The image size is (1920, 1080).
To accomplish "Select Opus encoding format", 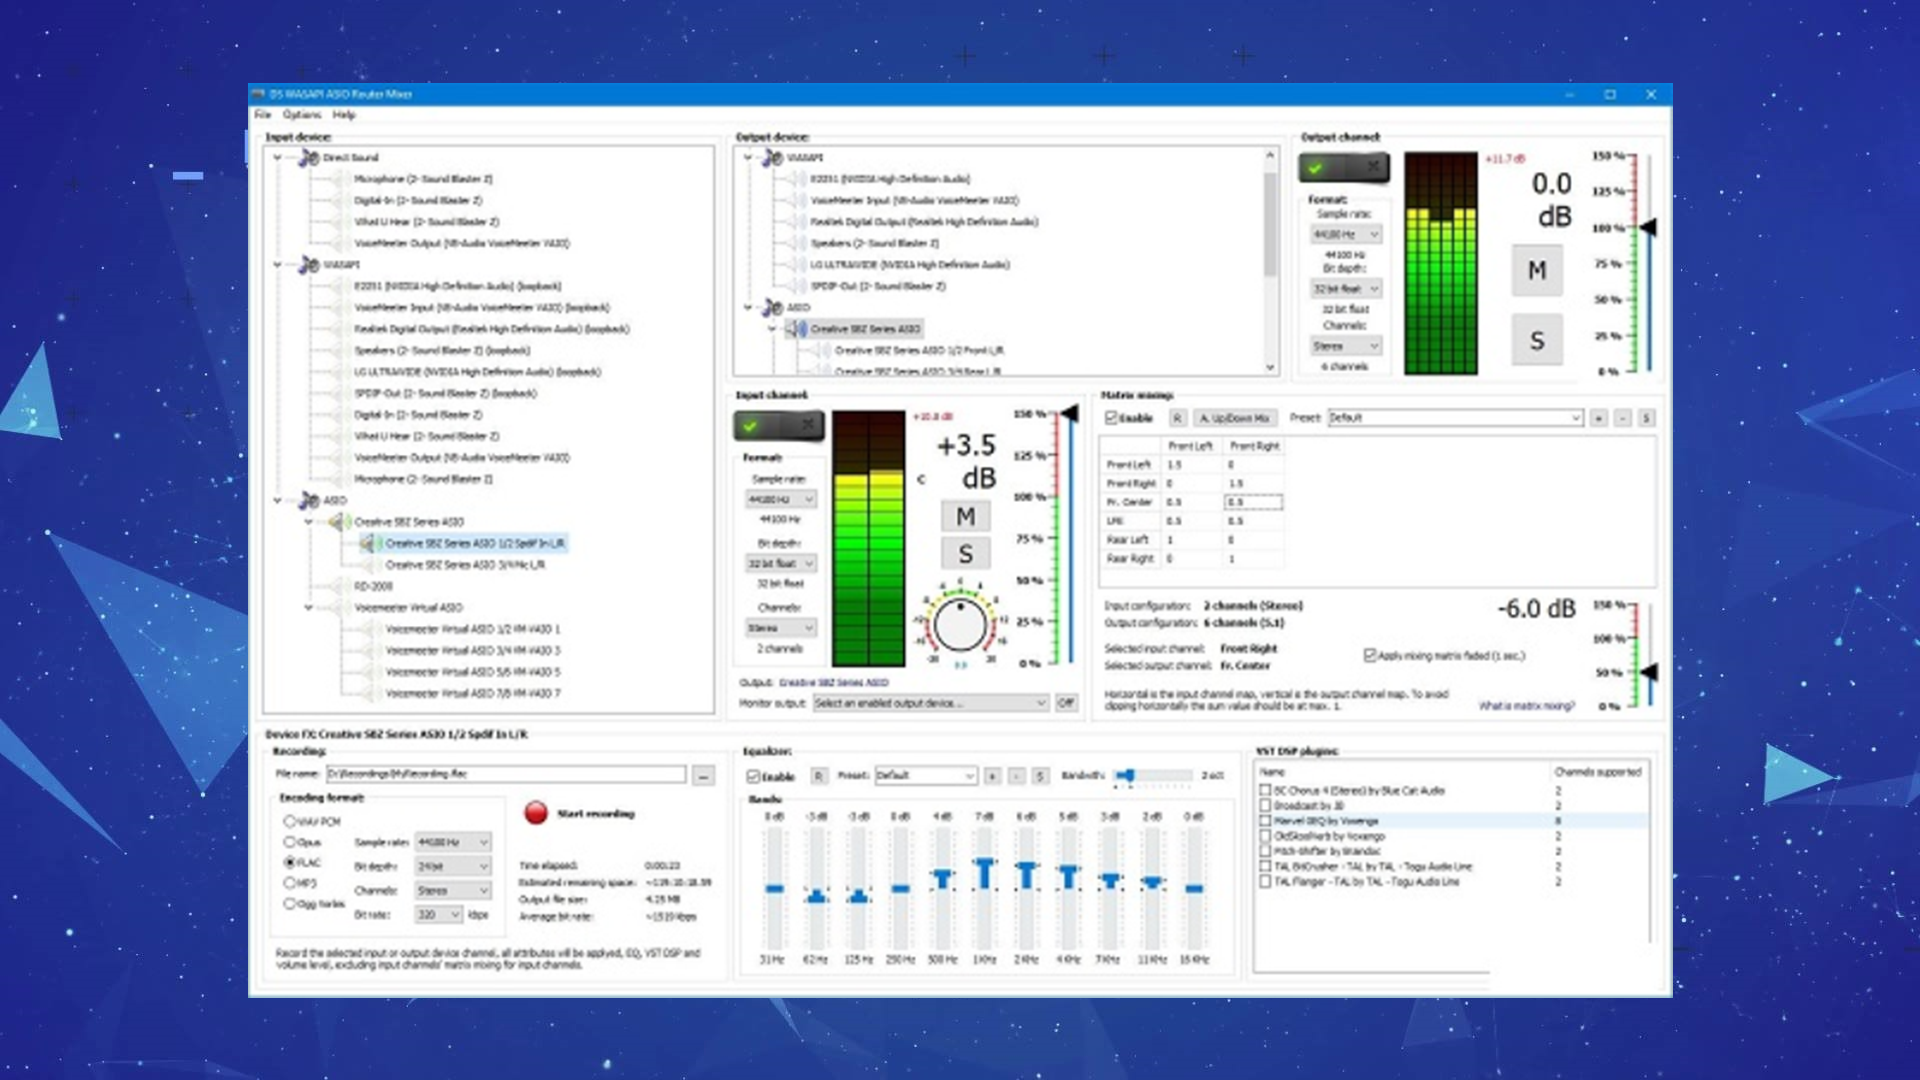I will 290,842.
